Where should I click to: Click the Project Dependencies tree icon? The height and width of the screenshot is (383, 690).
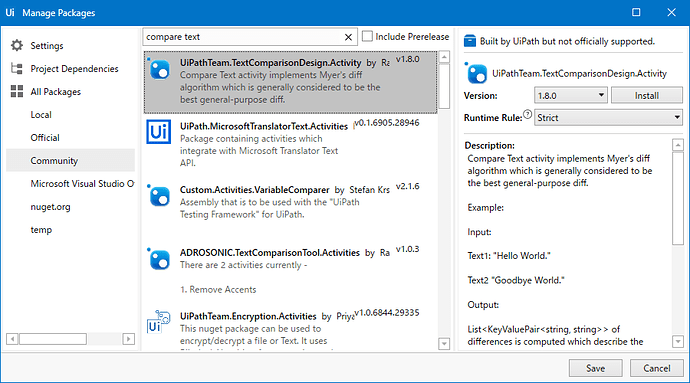coord(17,69)
